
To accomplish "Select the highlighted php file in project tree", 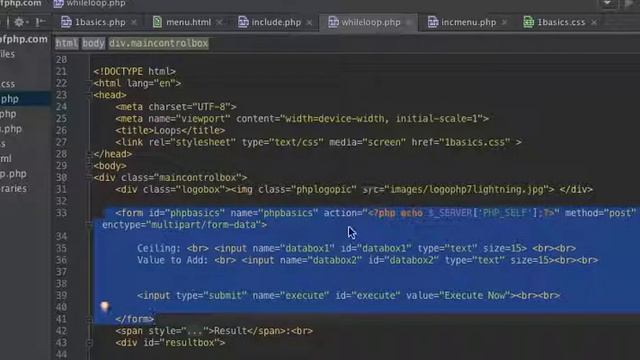I will [24, 99].
